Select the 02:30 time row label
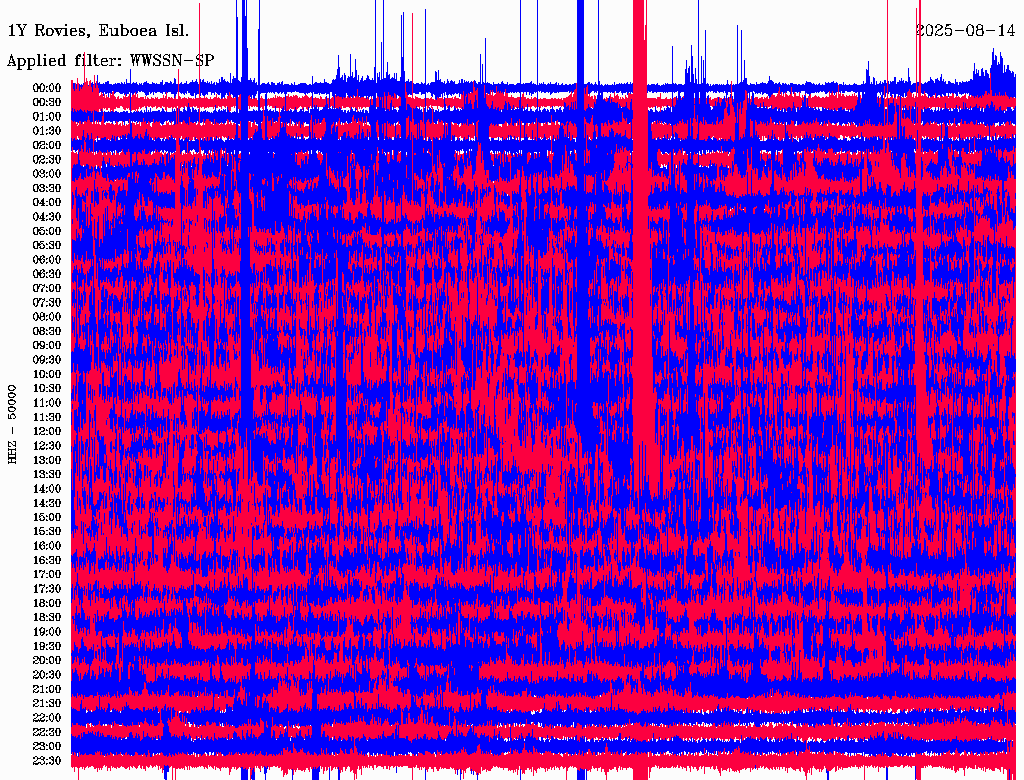1024x780 pixels. click(x=47, y=160)
